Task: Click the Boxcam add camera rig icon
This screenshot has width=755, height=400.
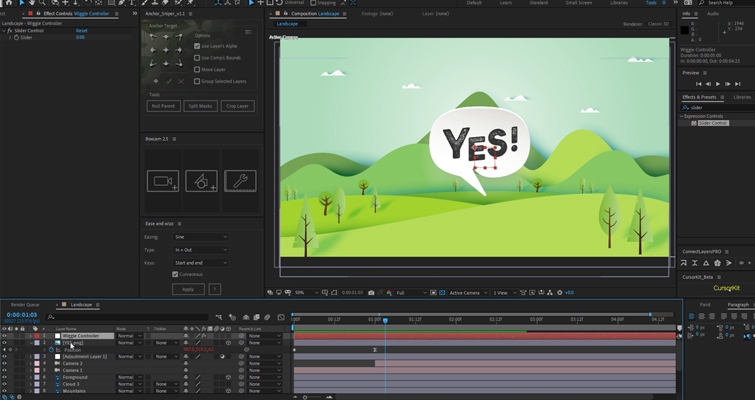Action: tap(201, 181)
